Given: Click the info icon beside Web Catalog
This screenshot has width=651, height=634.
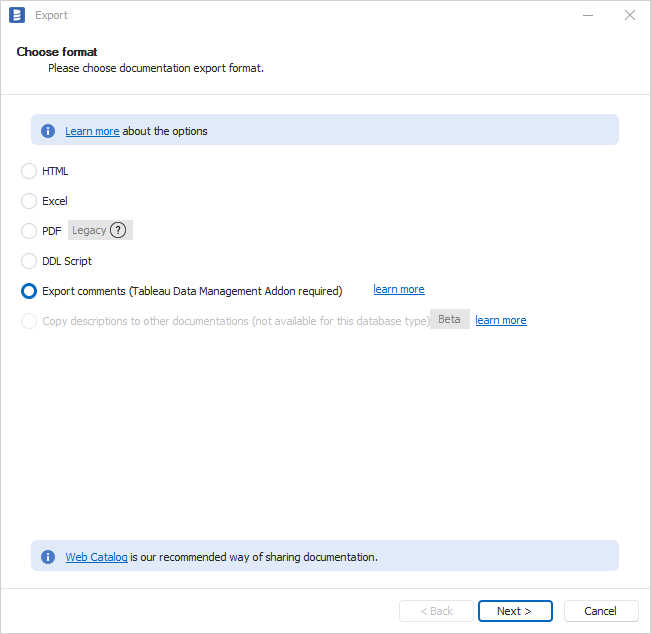Looking at the screenshot, I should pos(48,557).
